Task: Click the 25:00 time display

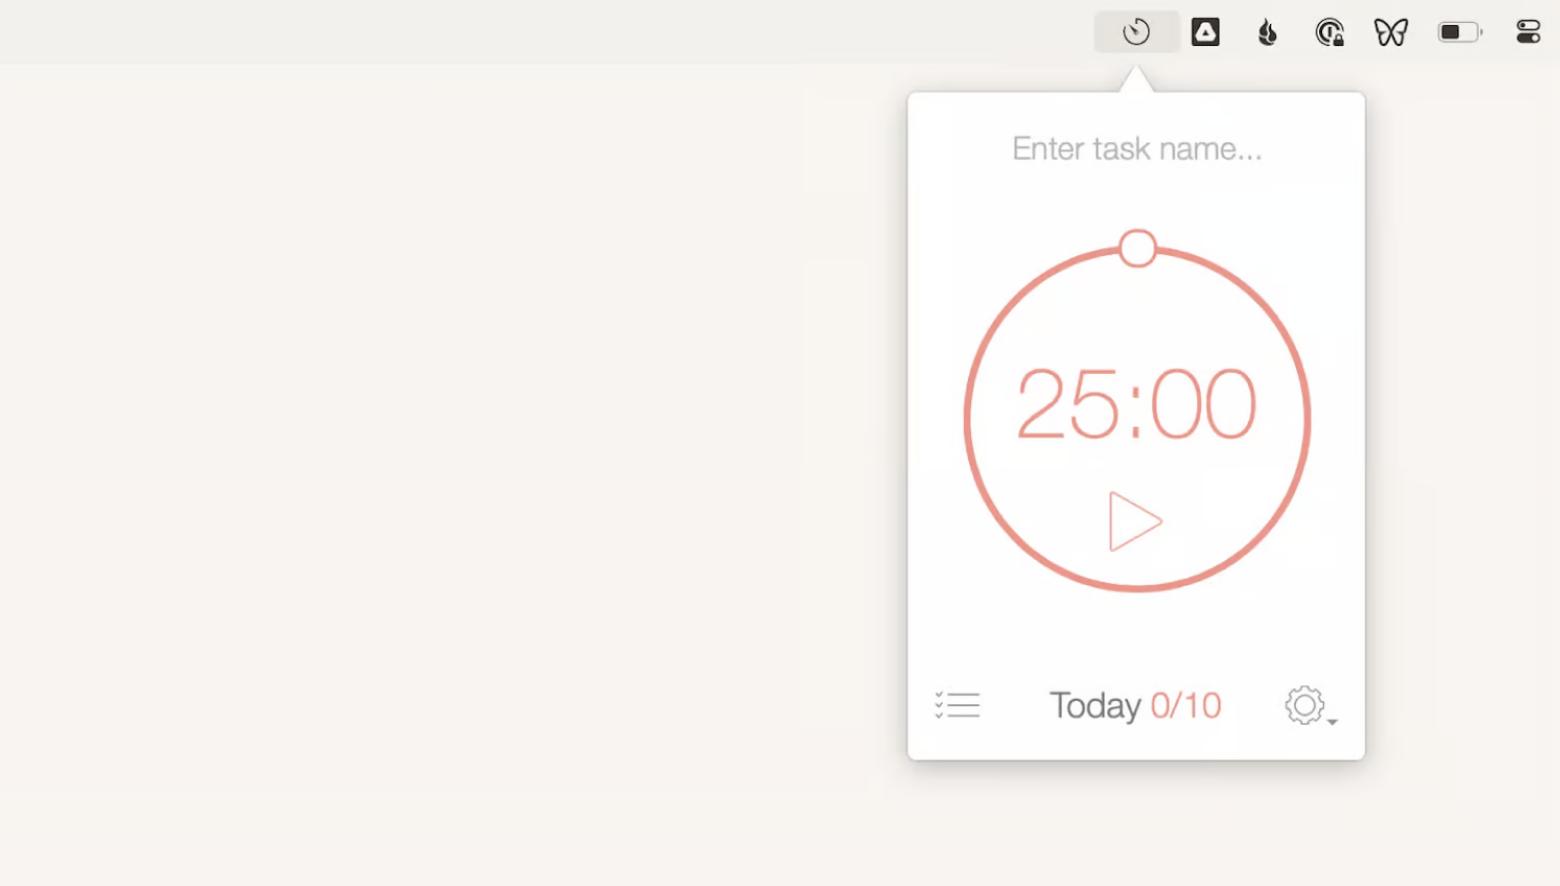Action: click(1136, 404)
